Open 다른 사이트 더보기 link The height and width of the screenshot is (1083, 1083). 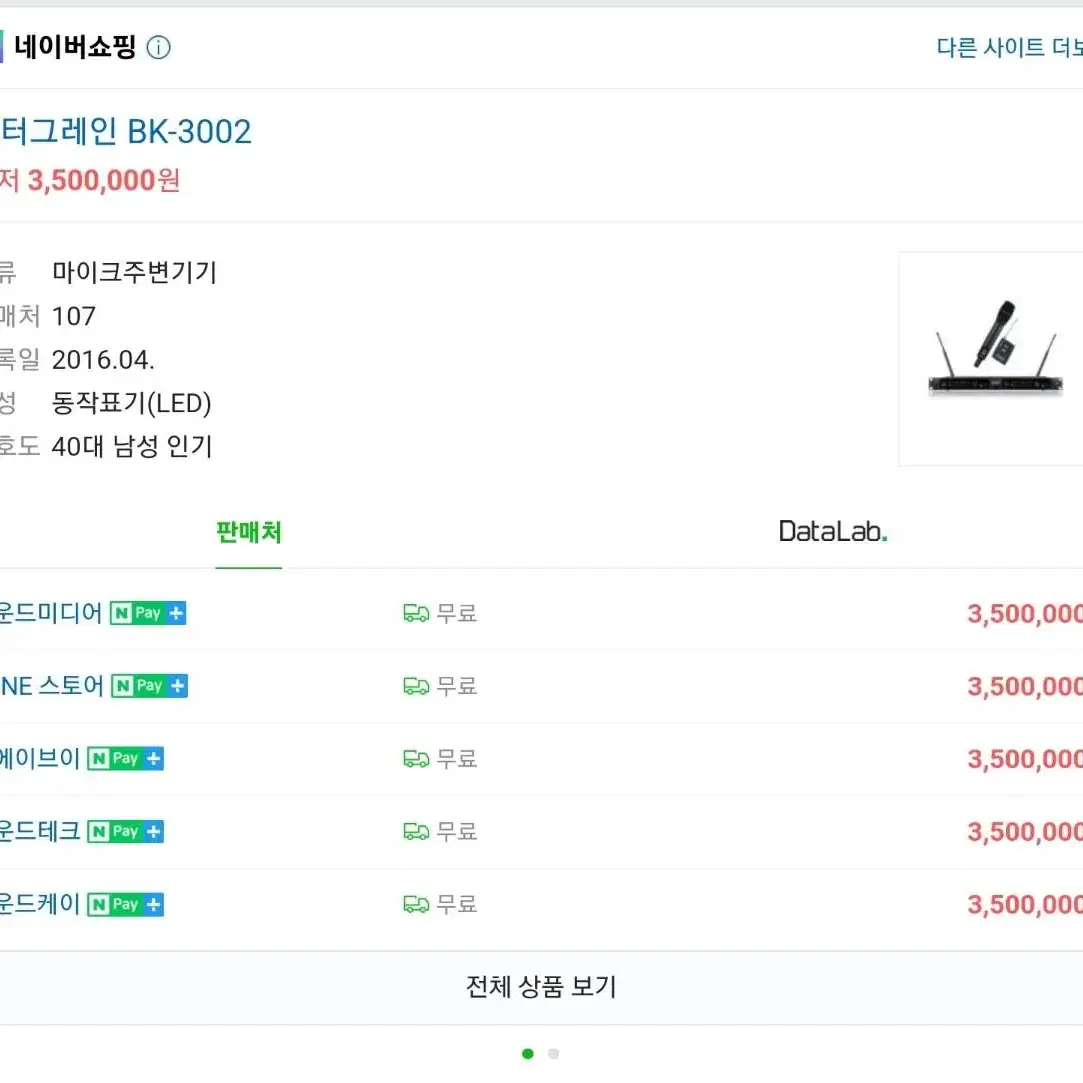[1009, 48]
